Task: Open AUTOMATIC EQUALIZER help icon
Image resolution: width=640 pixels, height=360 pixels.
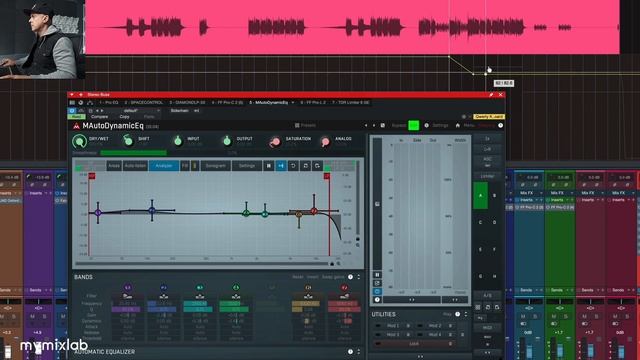Action: [x=350, y=351]
